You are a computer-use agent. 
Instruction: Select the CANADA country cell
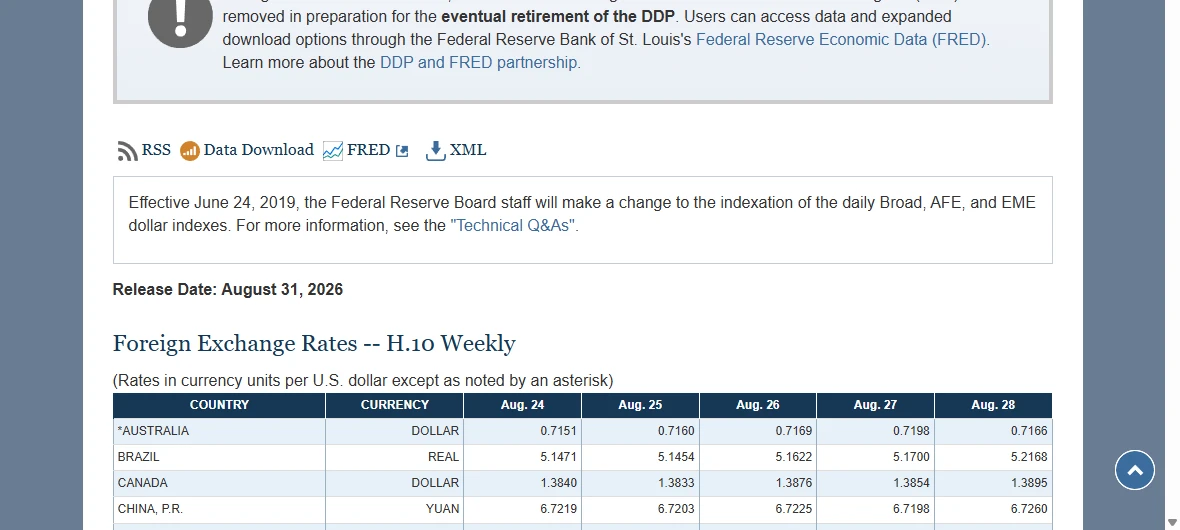(x=219, y=483)
